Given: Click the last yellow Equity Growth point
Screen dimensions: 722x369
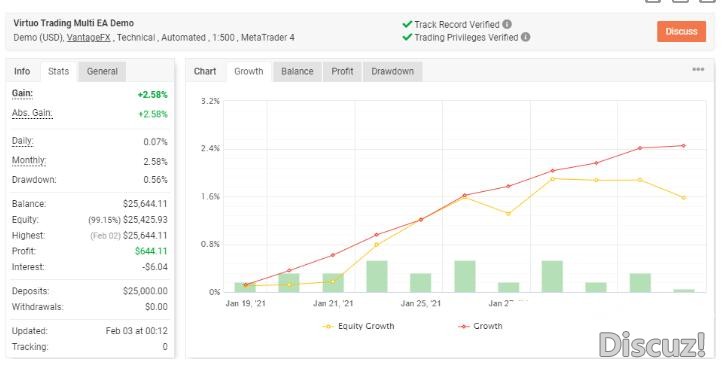Looking at the screenshot, I should point(684,198).
